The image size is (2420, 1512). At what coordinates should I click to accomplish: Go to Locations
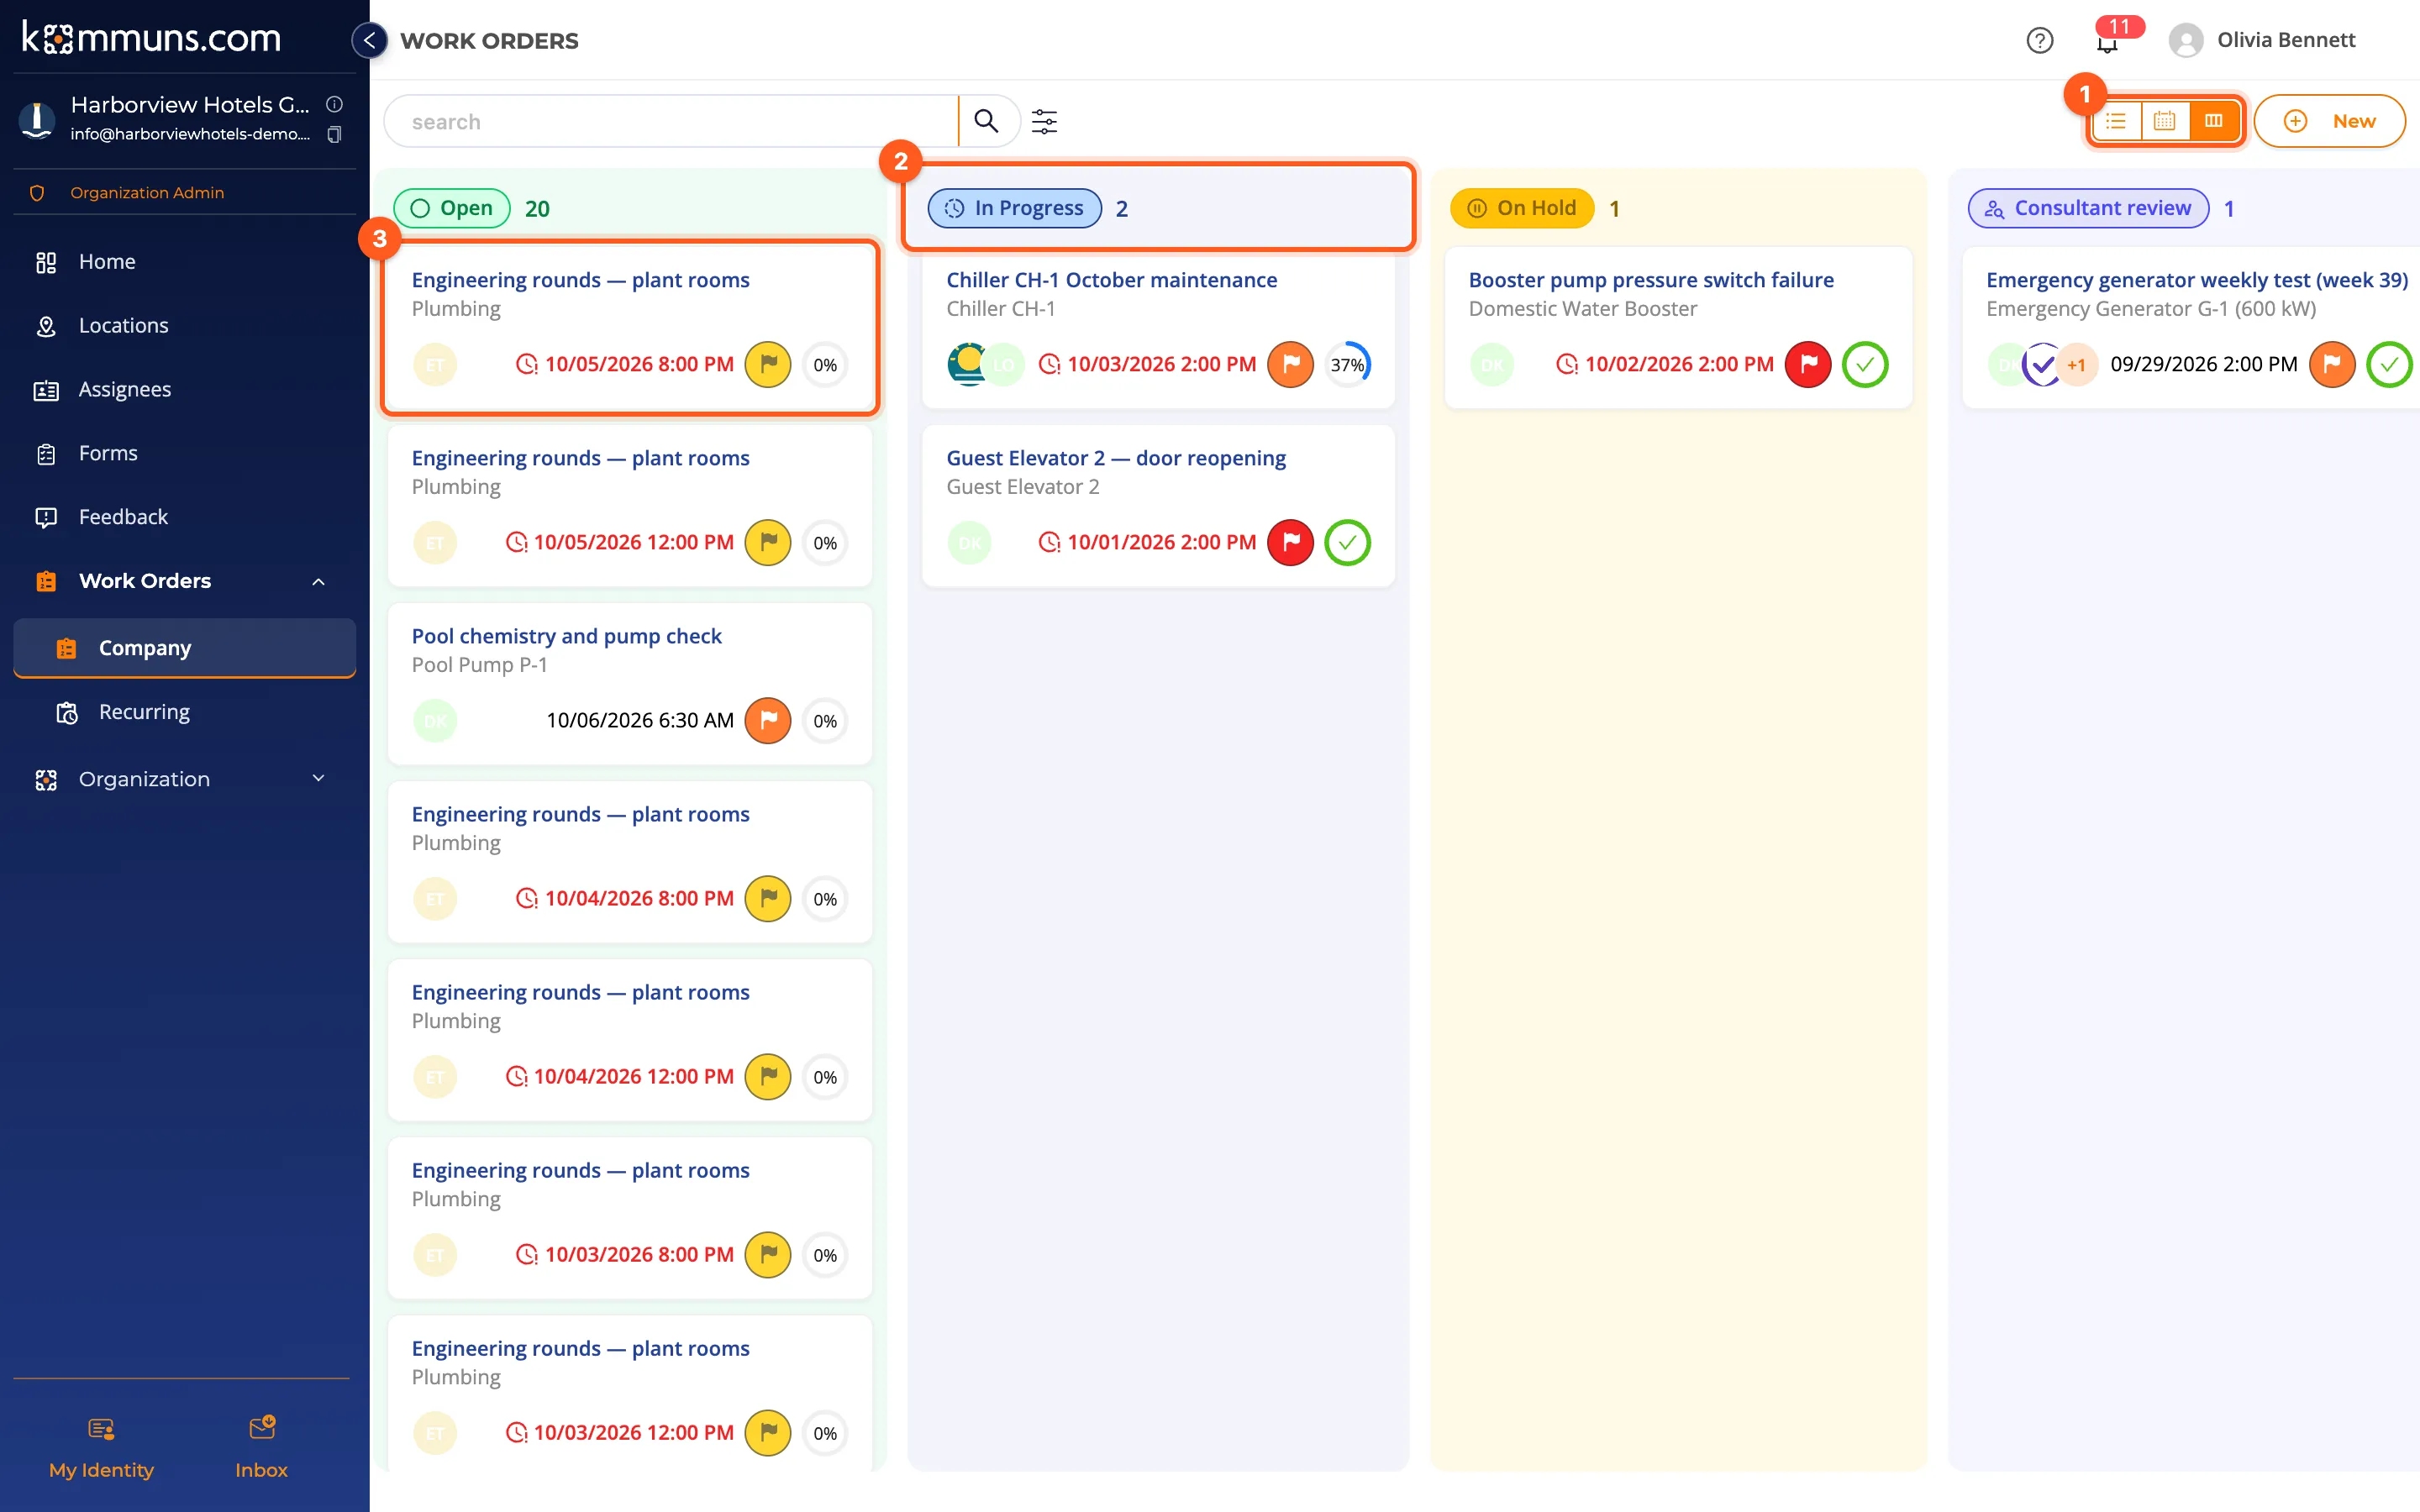185,326
